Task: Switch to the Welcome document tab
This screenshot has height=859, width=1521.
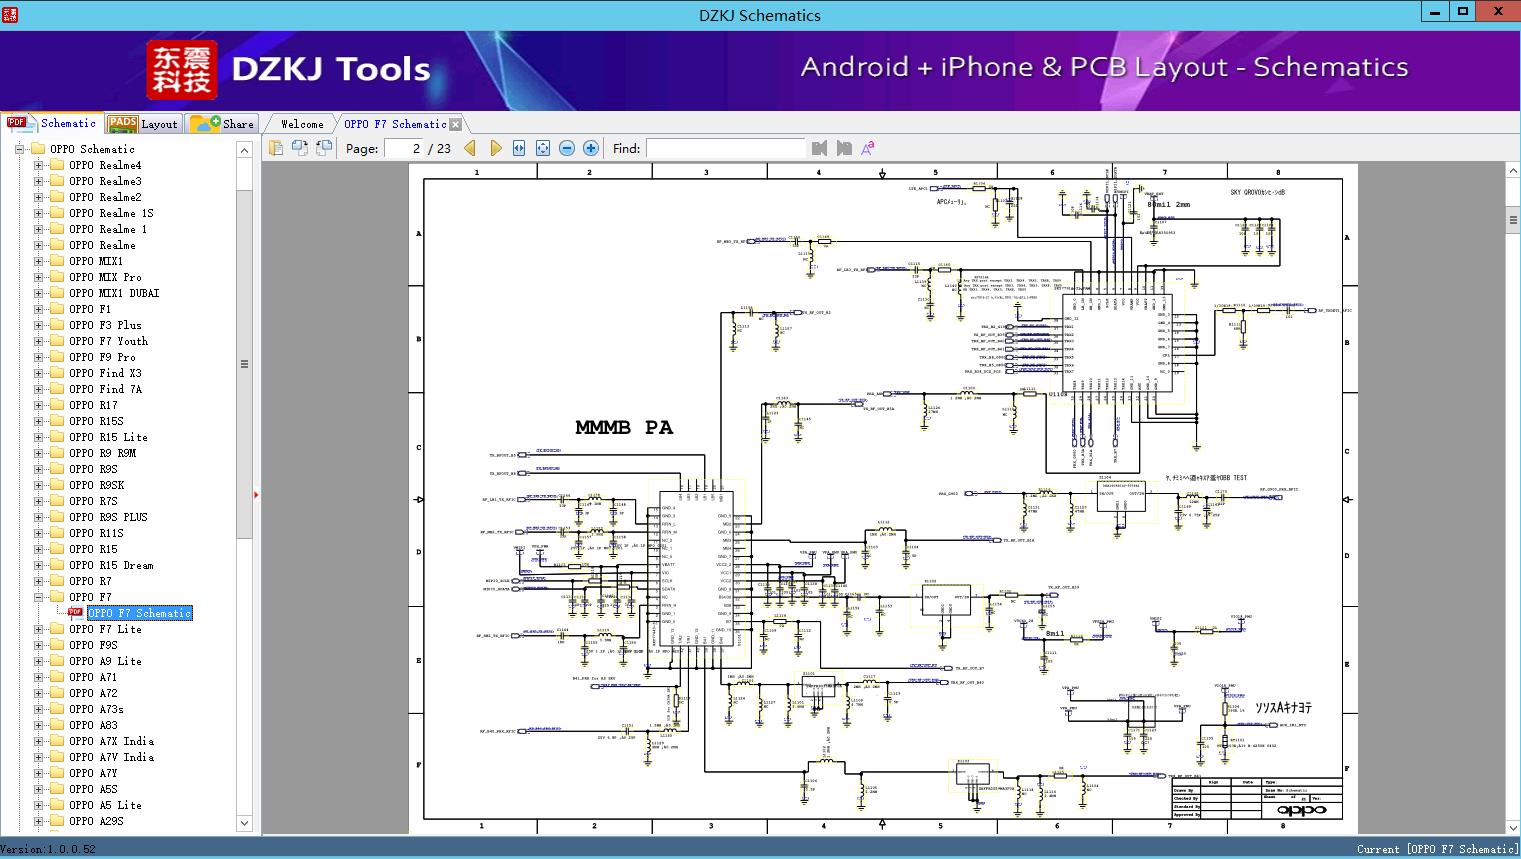Action: coord(302,124)
